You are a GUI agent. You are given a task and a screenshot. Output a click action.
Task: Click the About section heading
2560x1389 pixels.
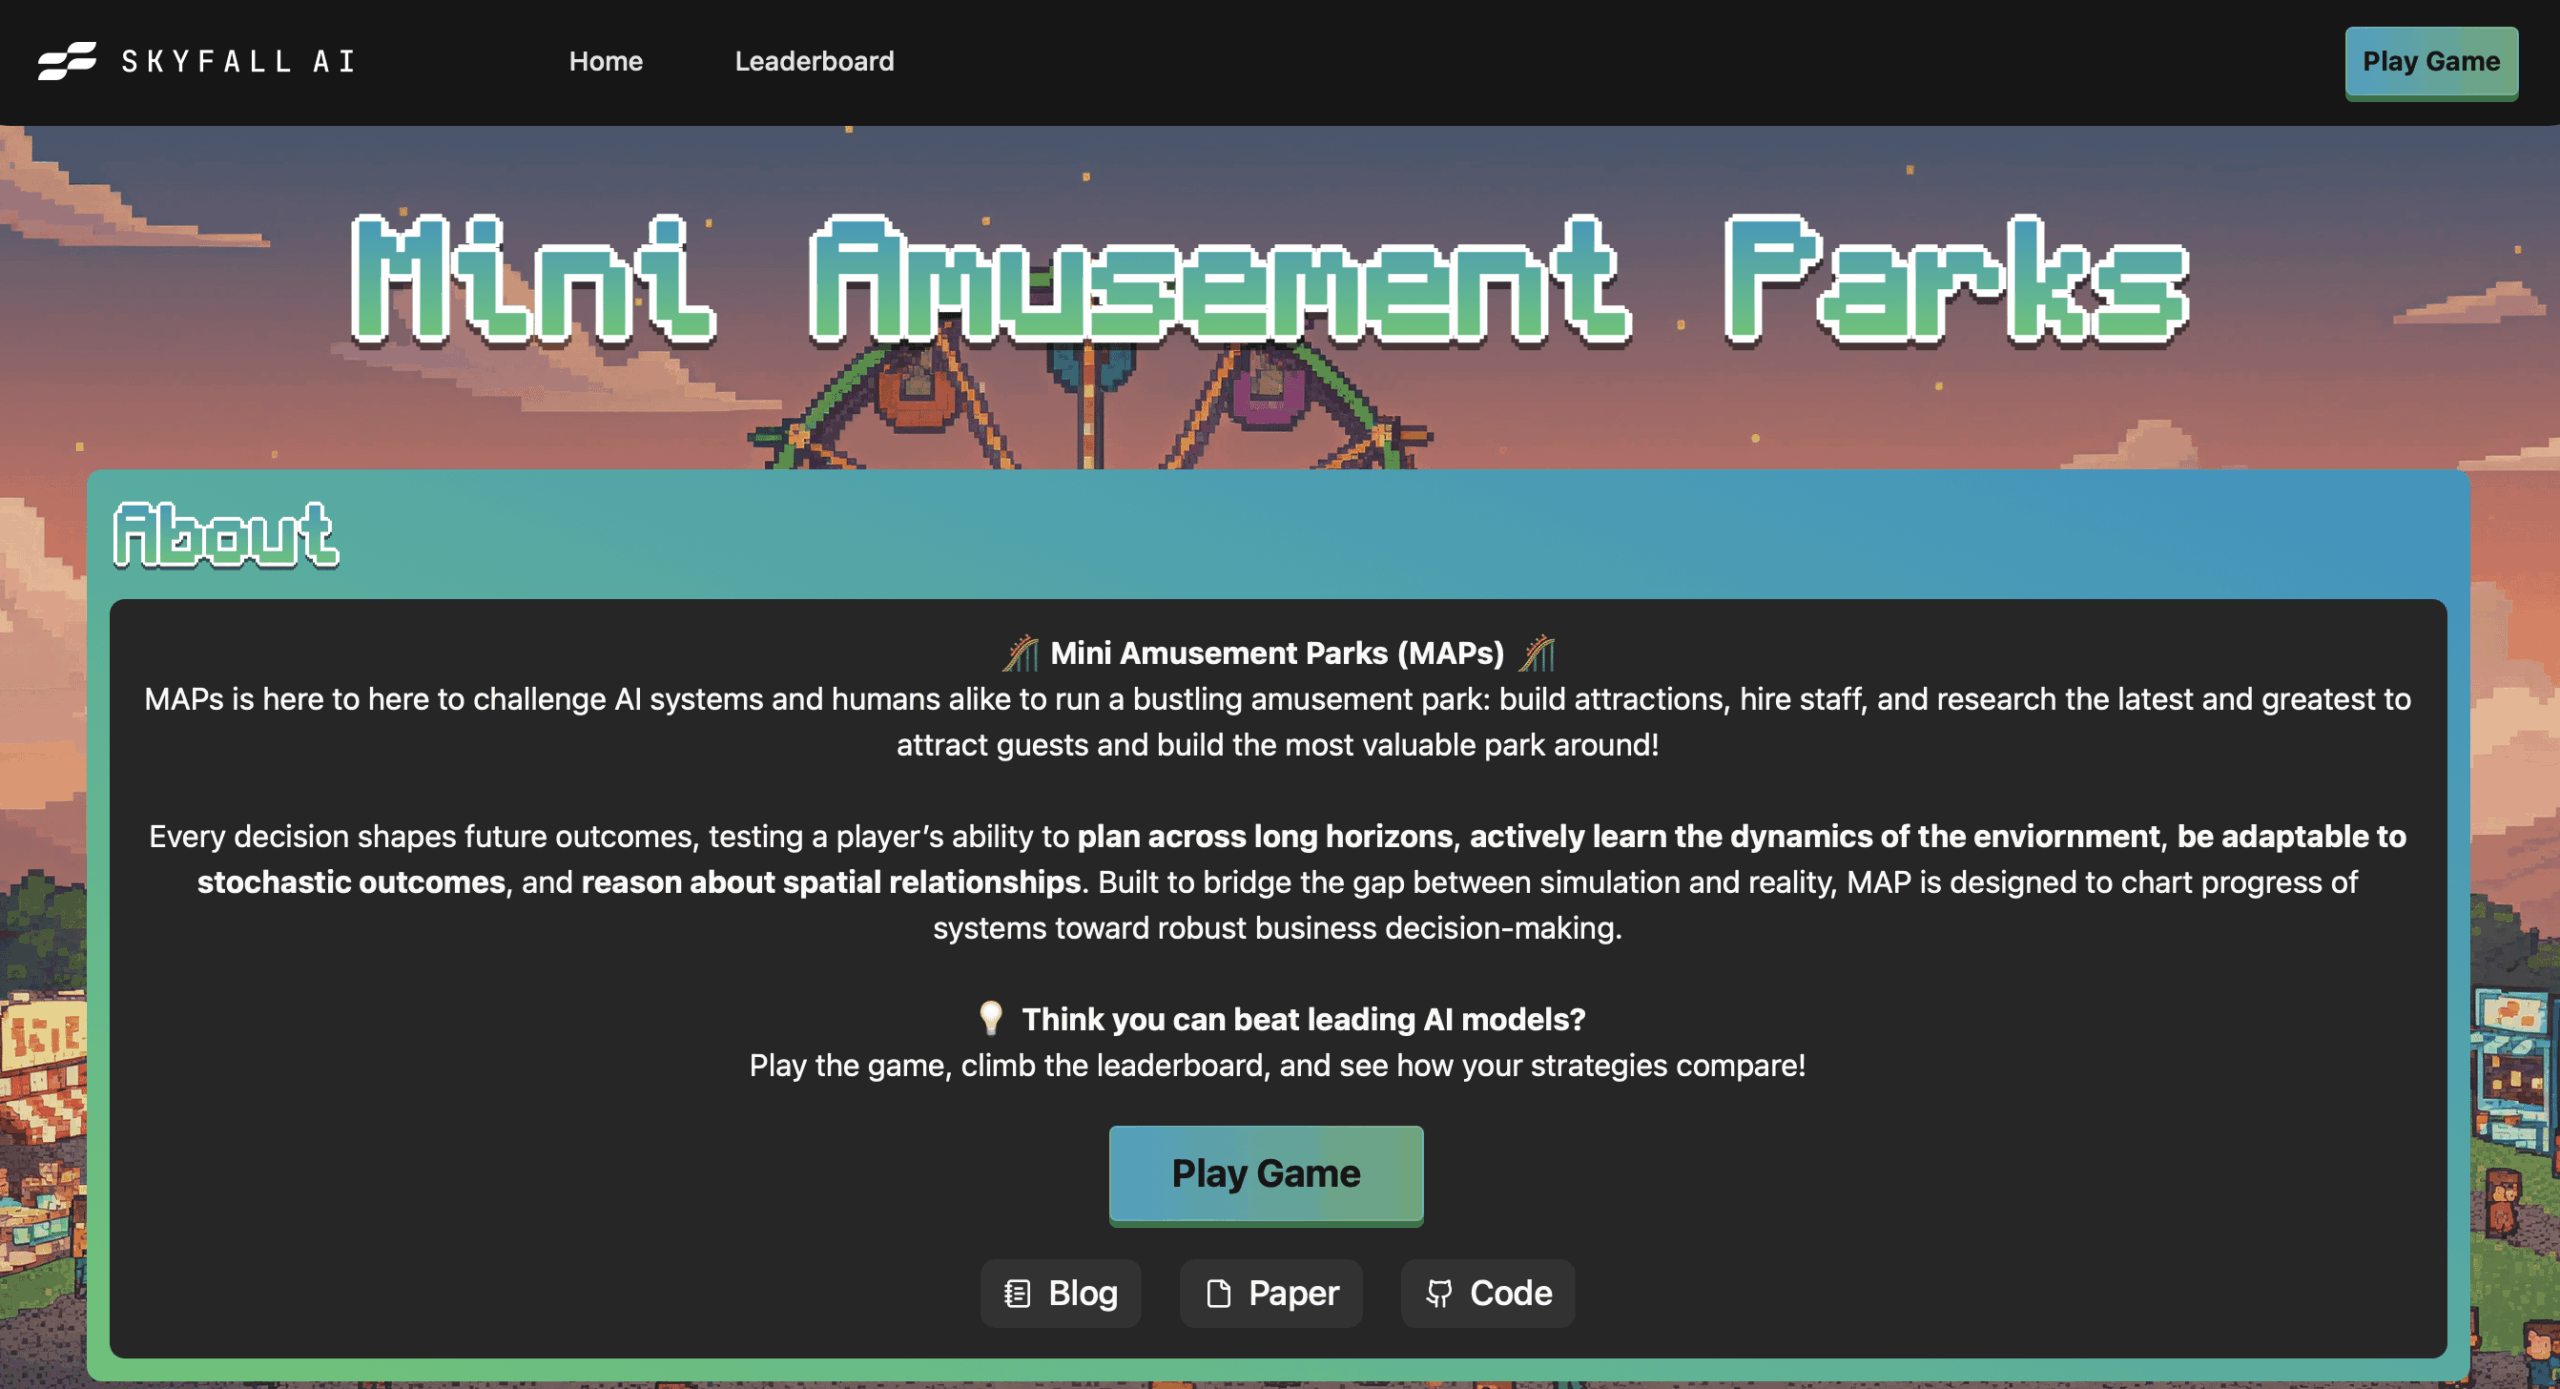(x=226, y=535)
